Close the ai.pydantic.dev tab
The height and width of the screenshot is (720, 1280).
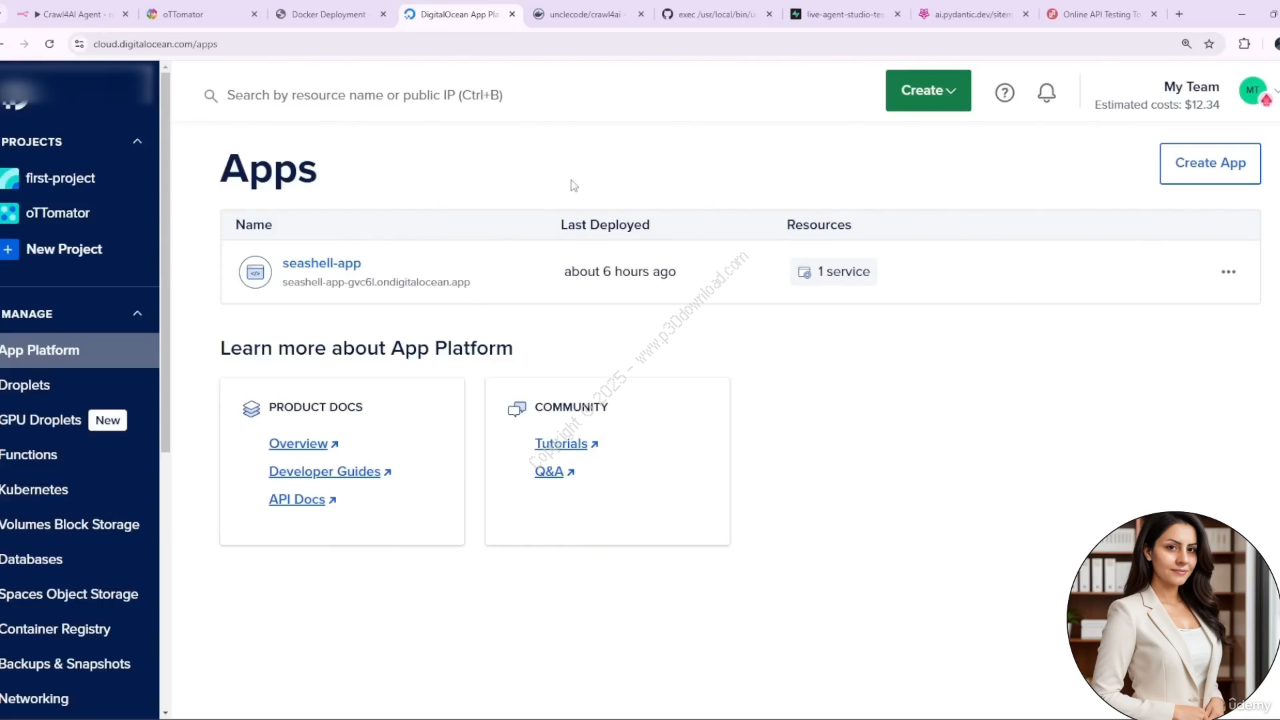1026,14
